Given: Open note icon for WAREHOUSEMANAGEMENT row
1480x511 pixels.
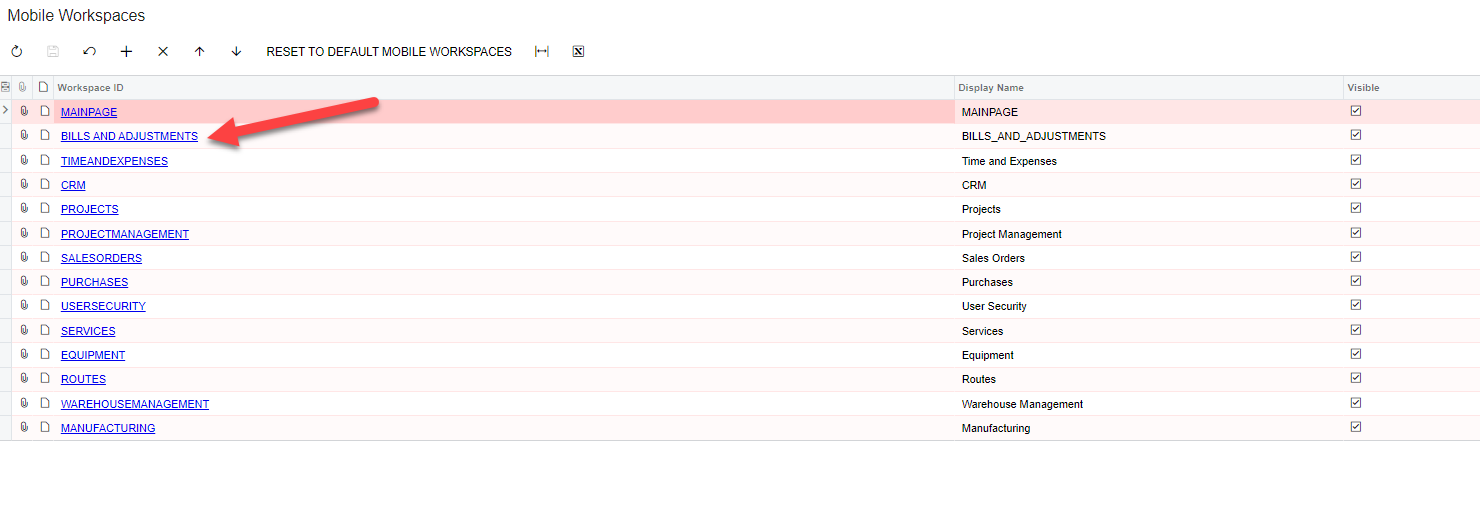Looking at the screenshot, I should 43,403.
